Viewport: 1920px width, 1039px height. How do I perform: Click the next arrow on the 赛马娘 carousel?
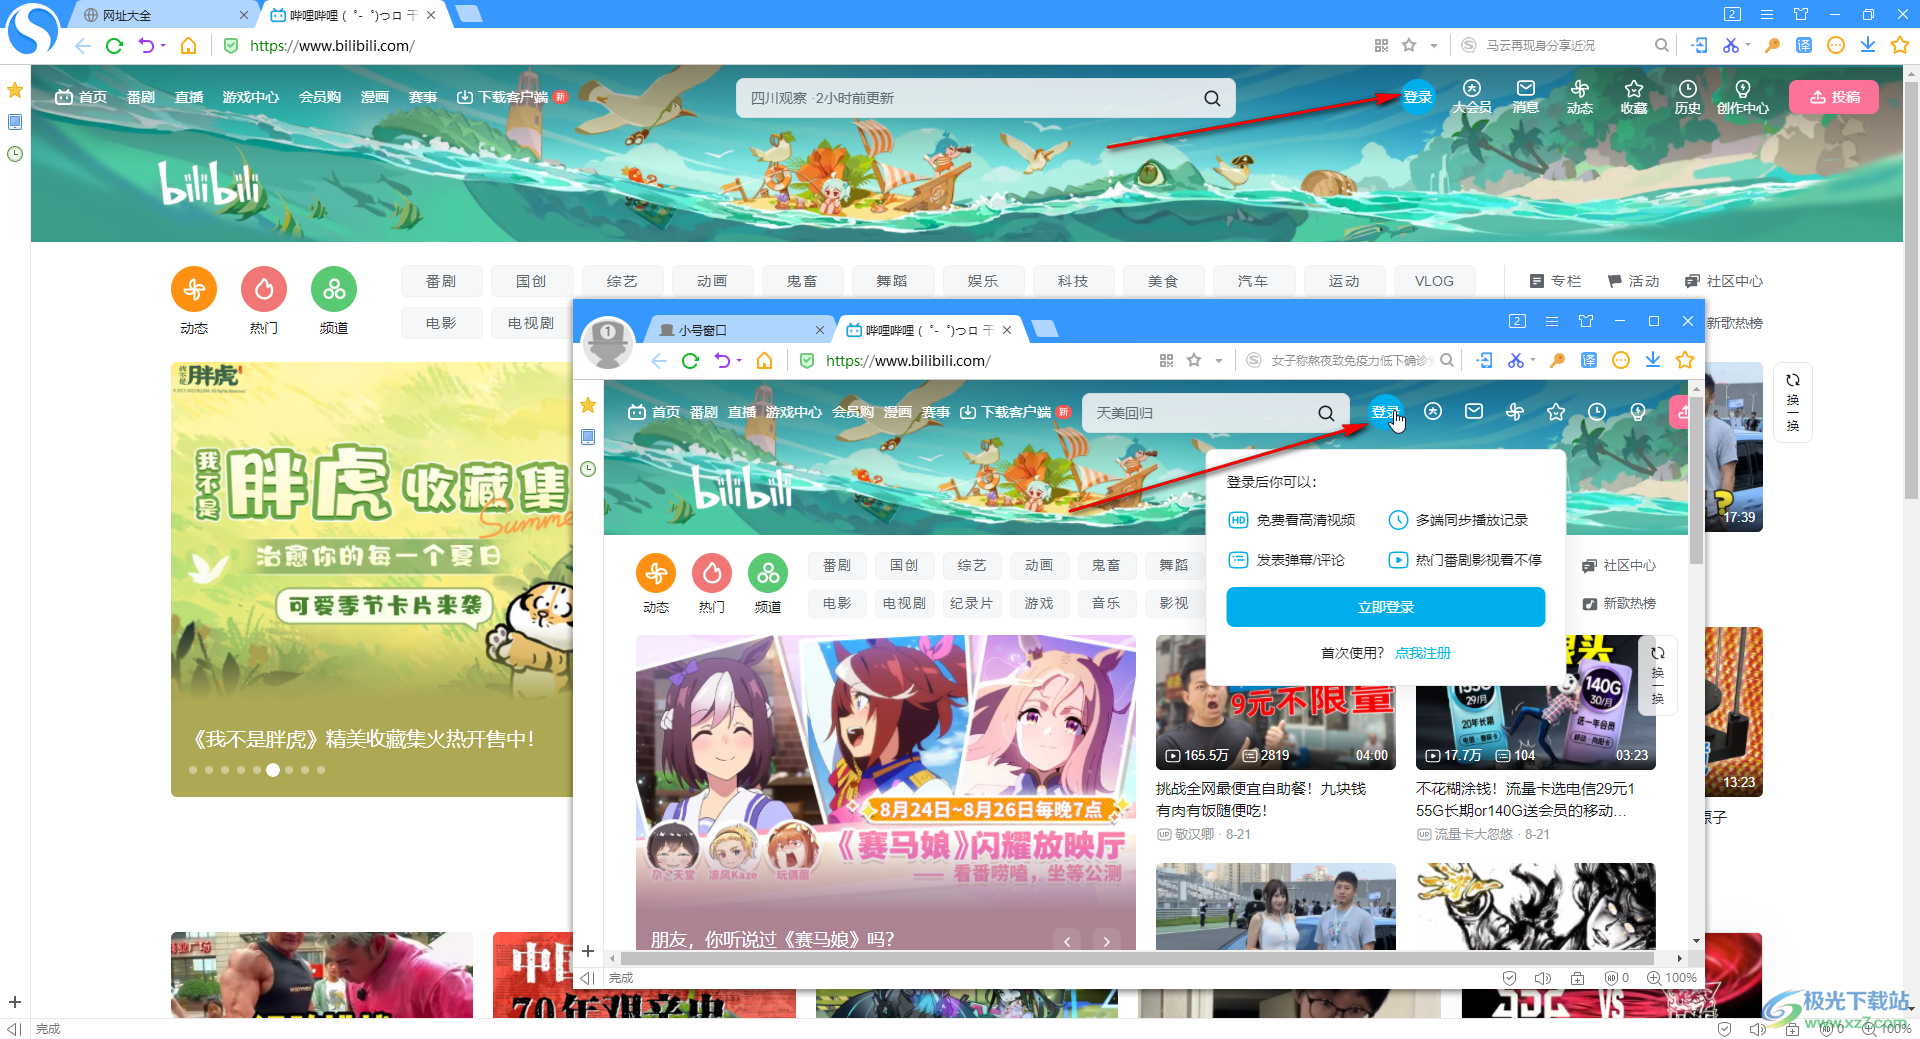[x=1106, y=941]
